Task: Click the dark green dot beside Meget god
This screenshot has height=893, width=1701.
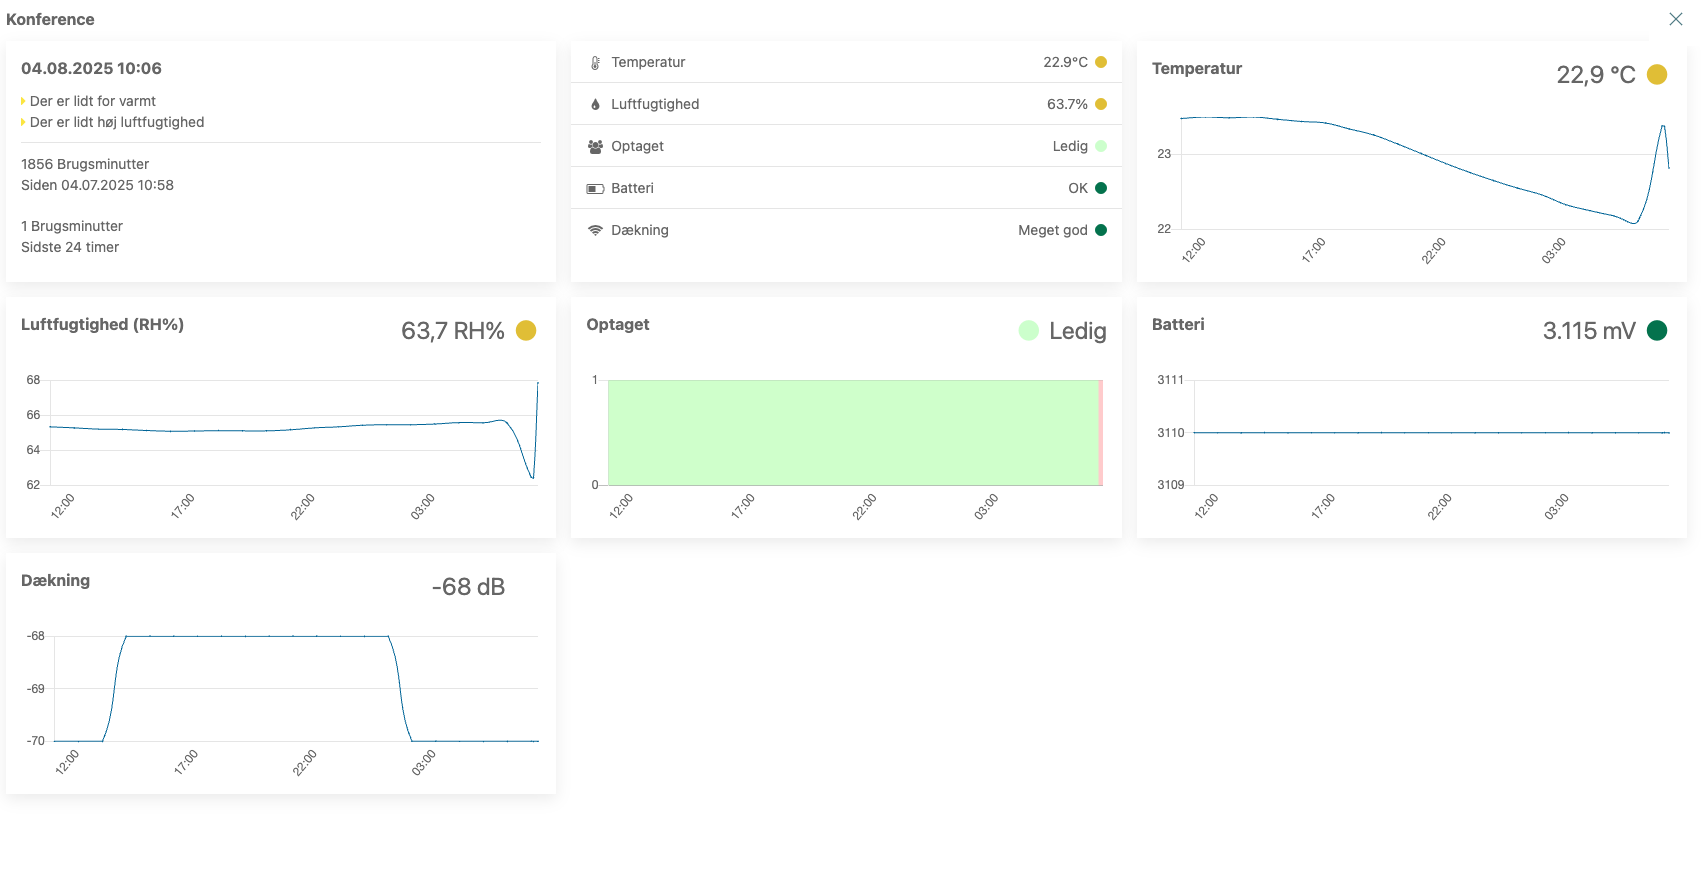Action: 1101,230
